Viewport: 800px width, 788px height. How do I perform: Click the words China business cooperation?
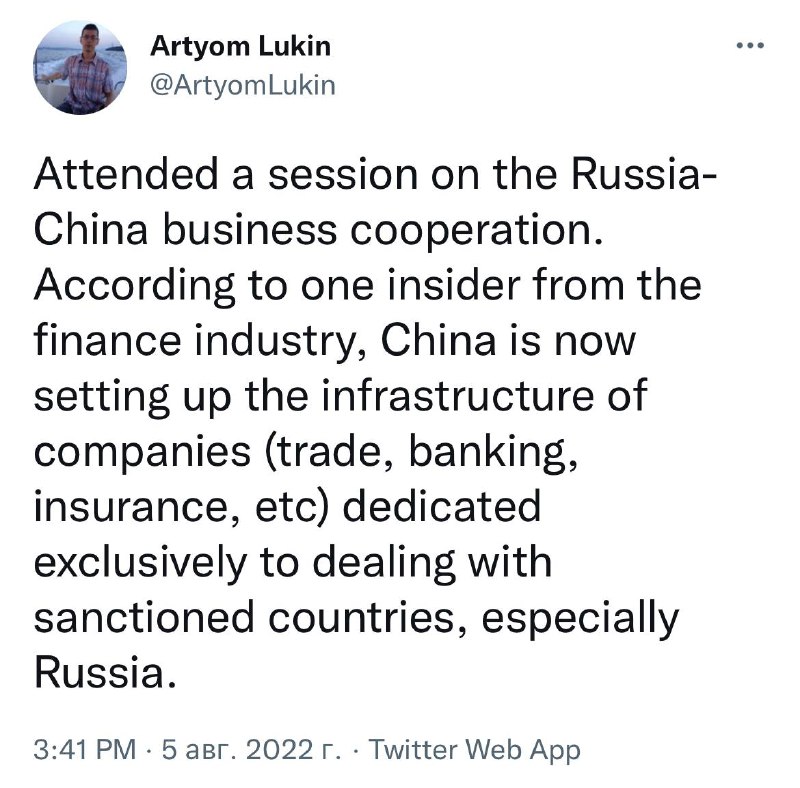pos(318,230)
